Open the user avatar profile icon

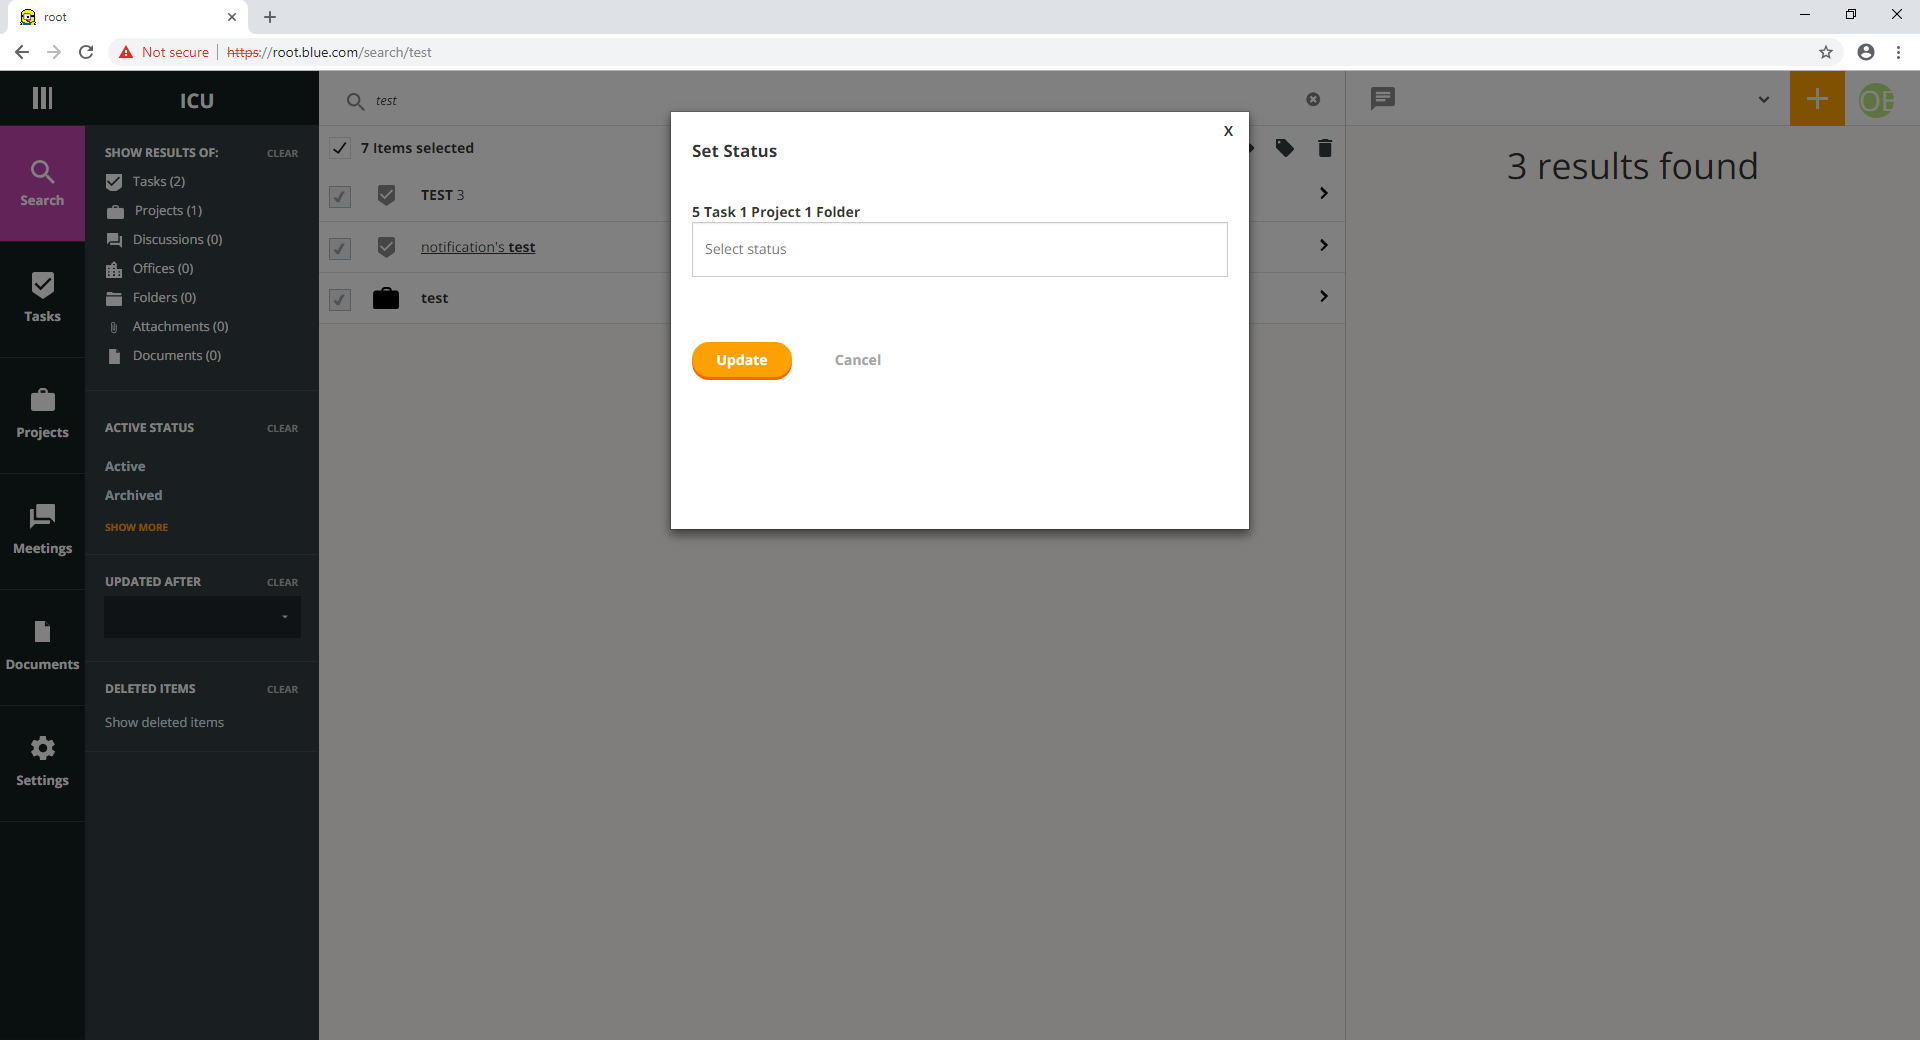point(1877,100)
